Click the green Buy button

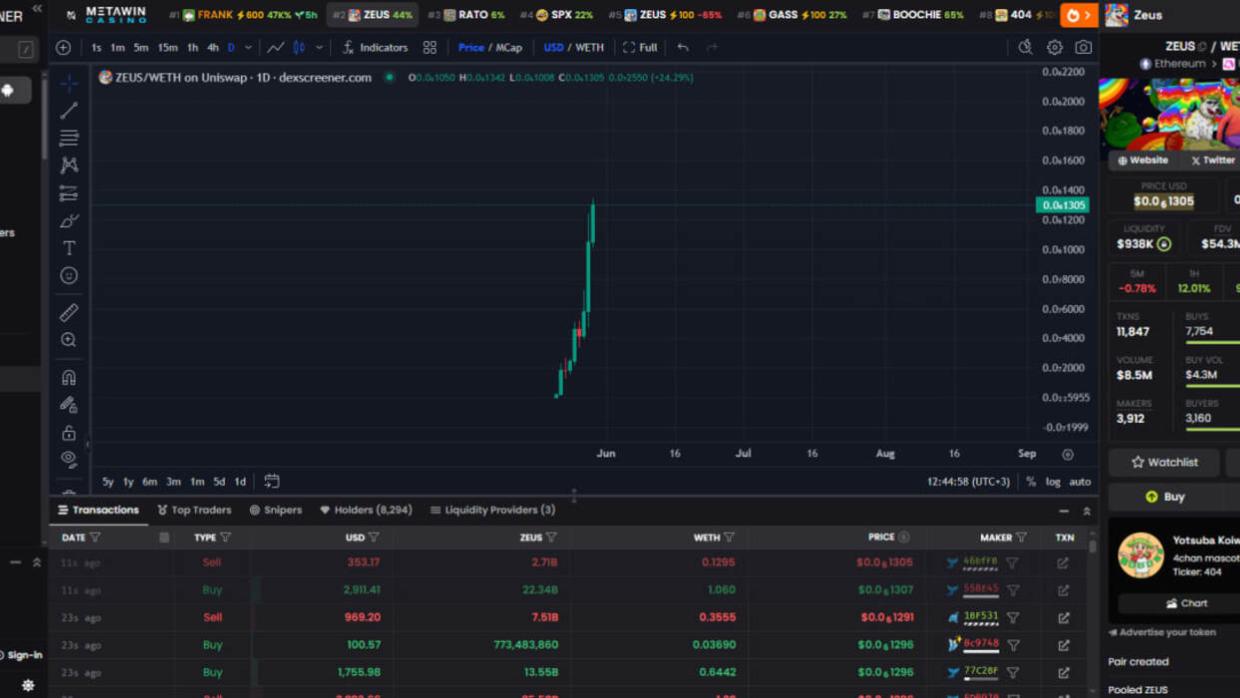pos(1165,496)
